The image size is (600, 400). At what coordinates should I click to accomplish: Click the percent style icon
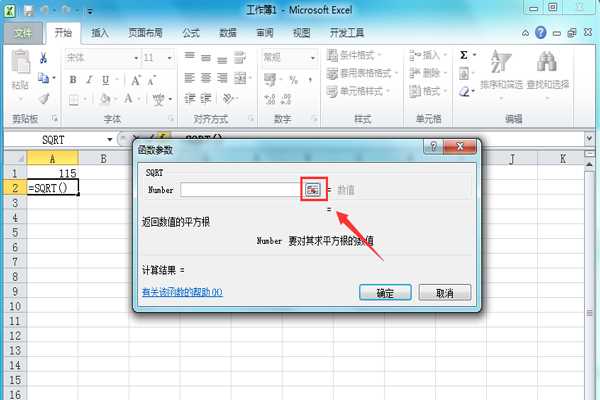click(x=293, y=80)
